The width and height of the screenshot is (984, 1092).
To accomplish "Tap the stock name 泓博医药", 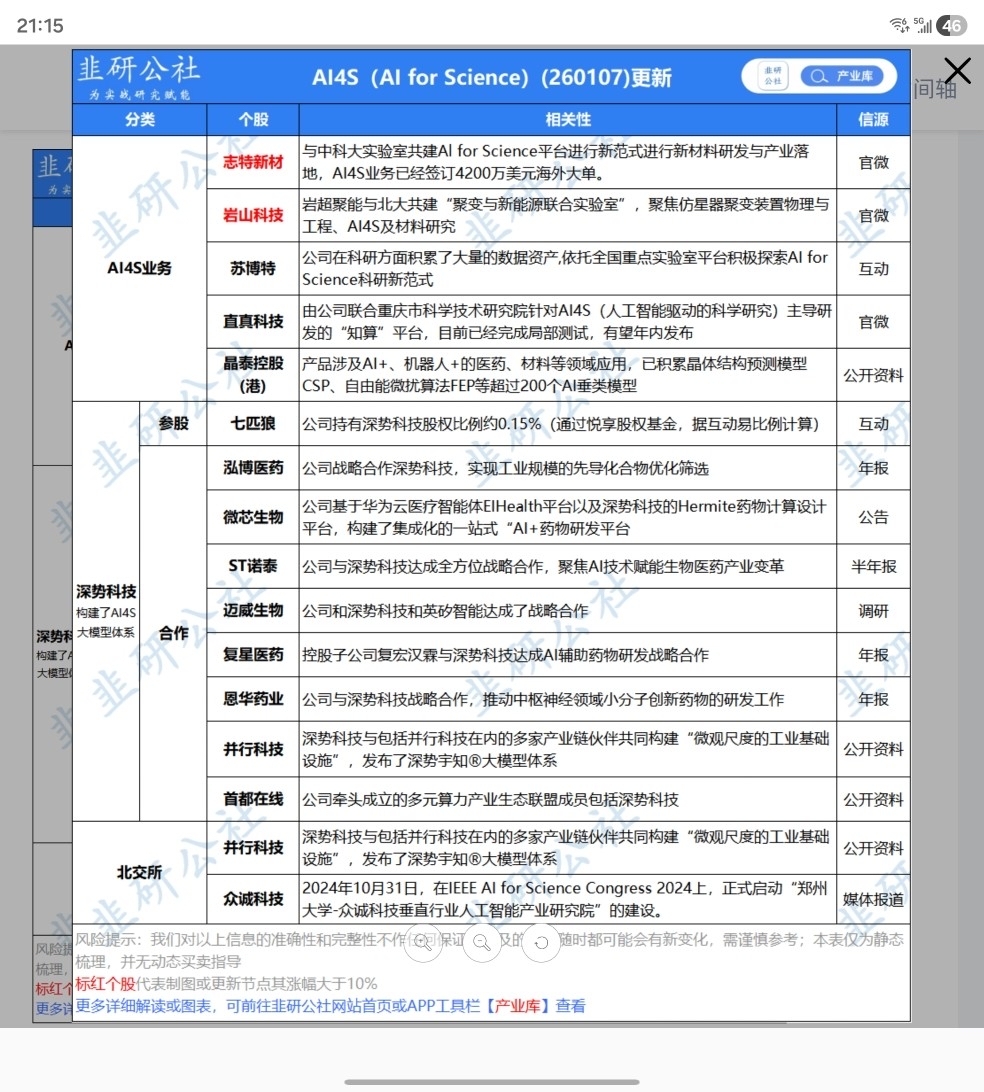I will click(x=253, y=468).
